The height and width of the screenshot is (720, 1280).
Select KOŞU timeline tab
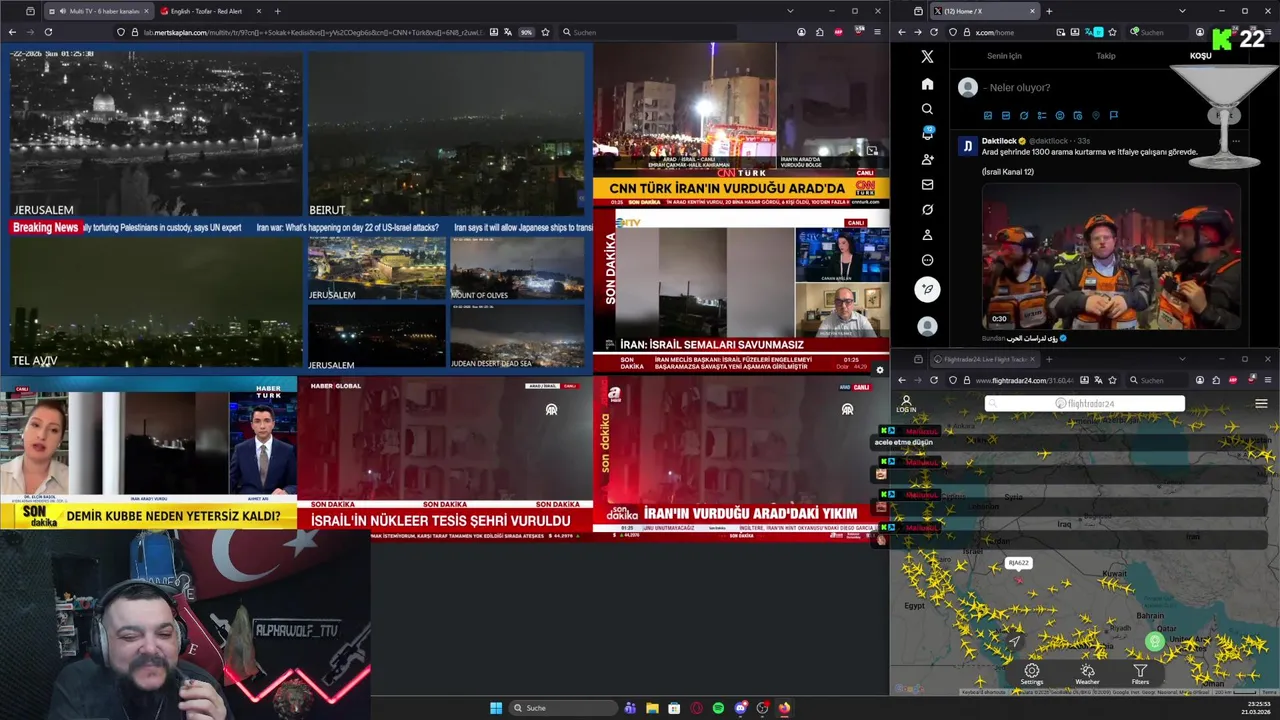[x=1200, y=56]
